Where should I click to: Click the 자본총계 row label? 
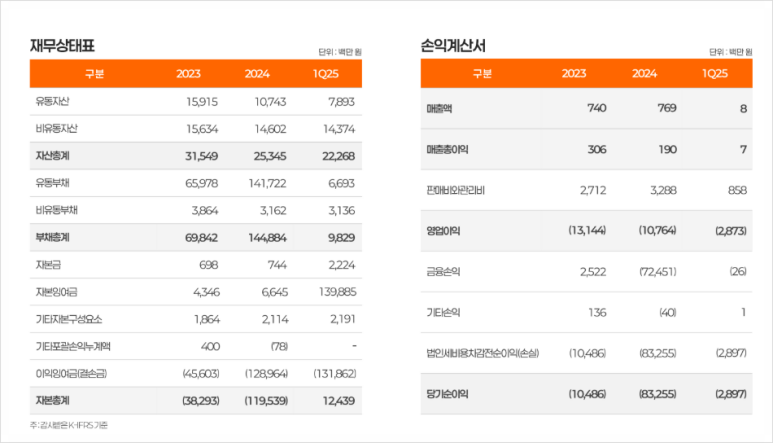pyautogui.click(x=52, y=400)
